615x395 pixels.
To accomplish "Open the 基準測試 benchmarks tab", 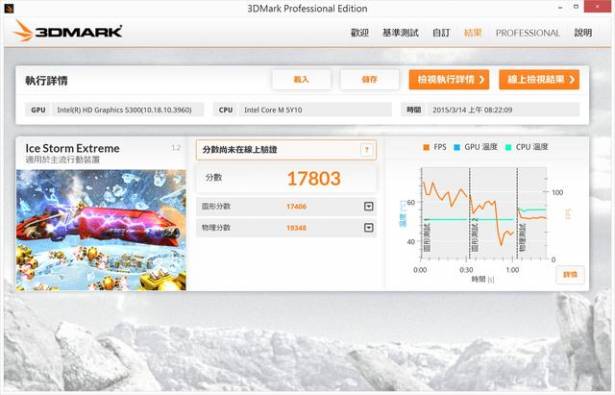I will pyautogui.click(x=400, y=33).
